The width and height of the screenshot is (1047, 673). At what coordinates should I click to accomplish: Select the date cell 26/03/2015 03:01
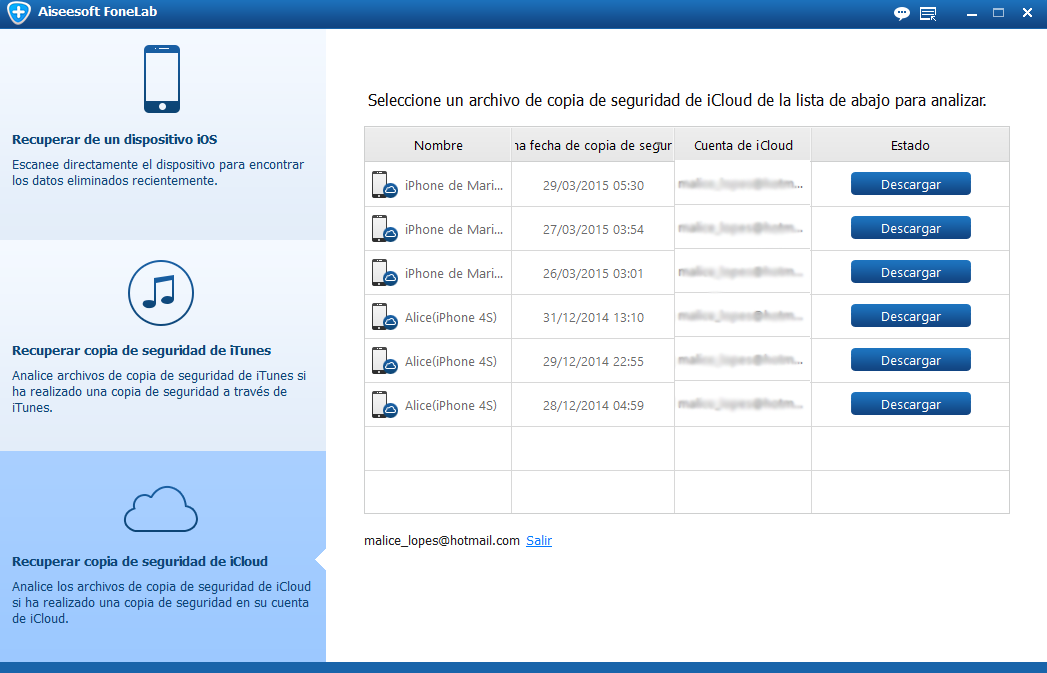coord(593,274)
